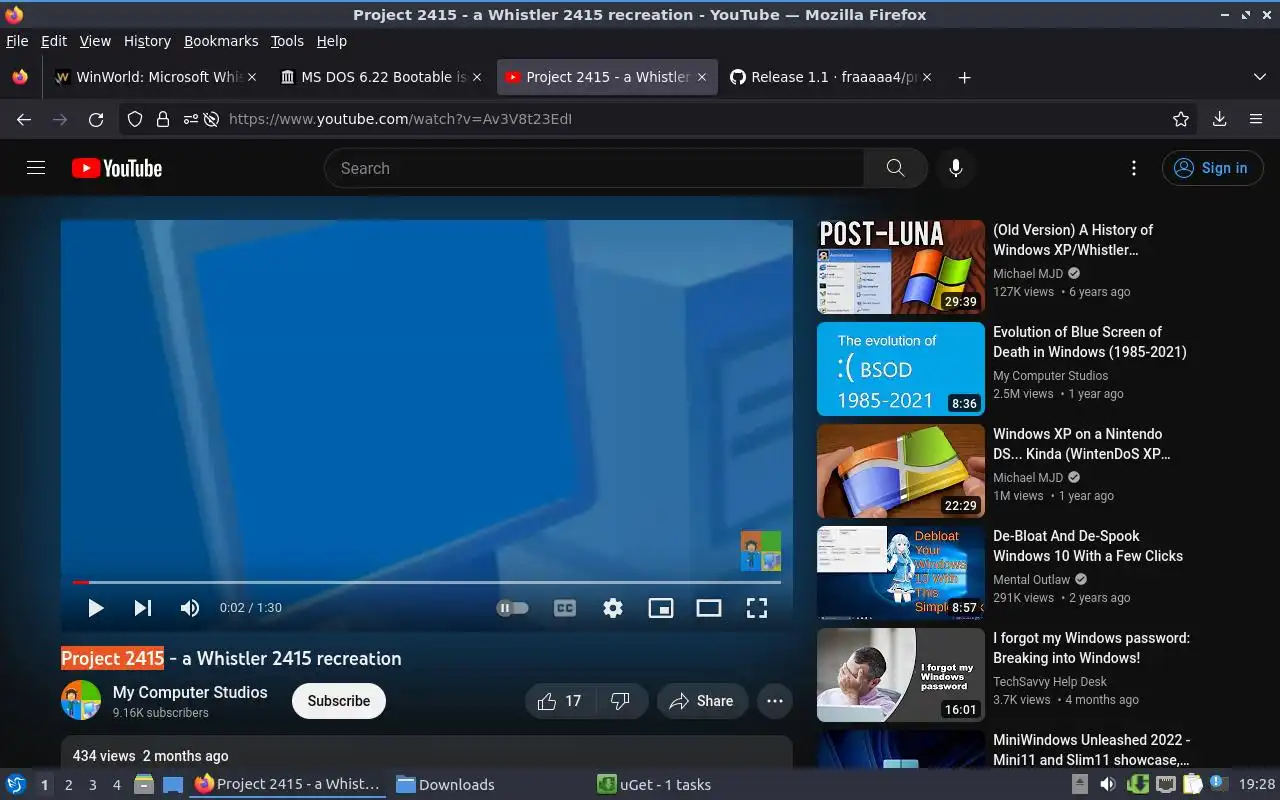Open the History menu
The width and height of the screenshot is (1280, 800).
point(147,41)
